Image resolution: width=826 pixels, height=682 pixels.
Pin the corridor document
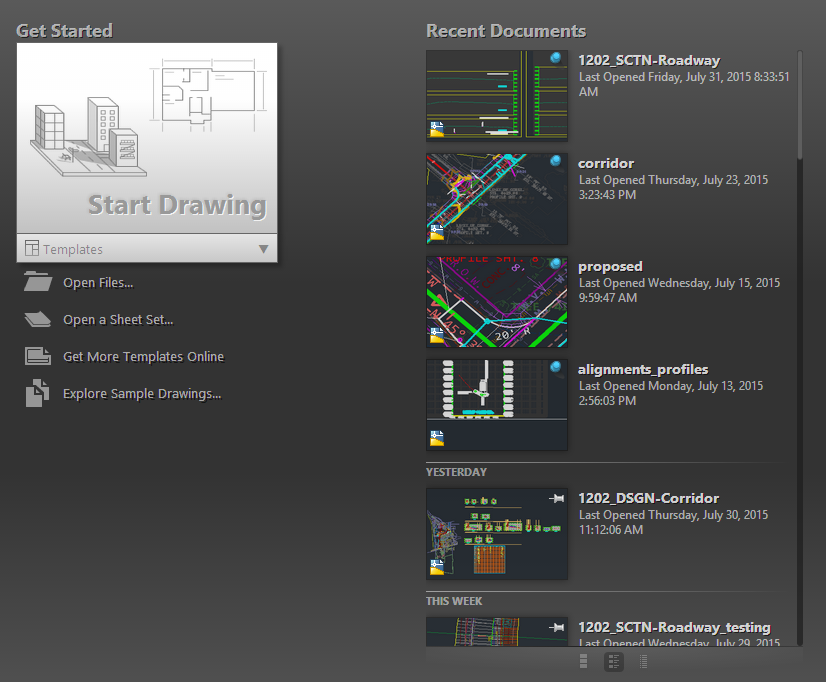tap(556, 161)
